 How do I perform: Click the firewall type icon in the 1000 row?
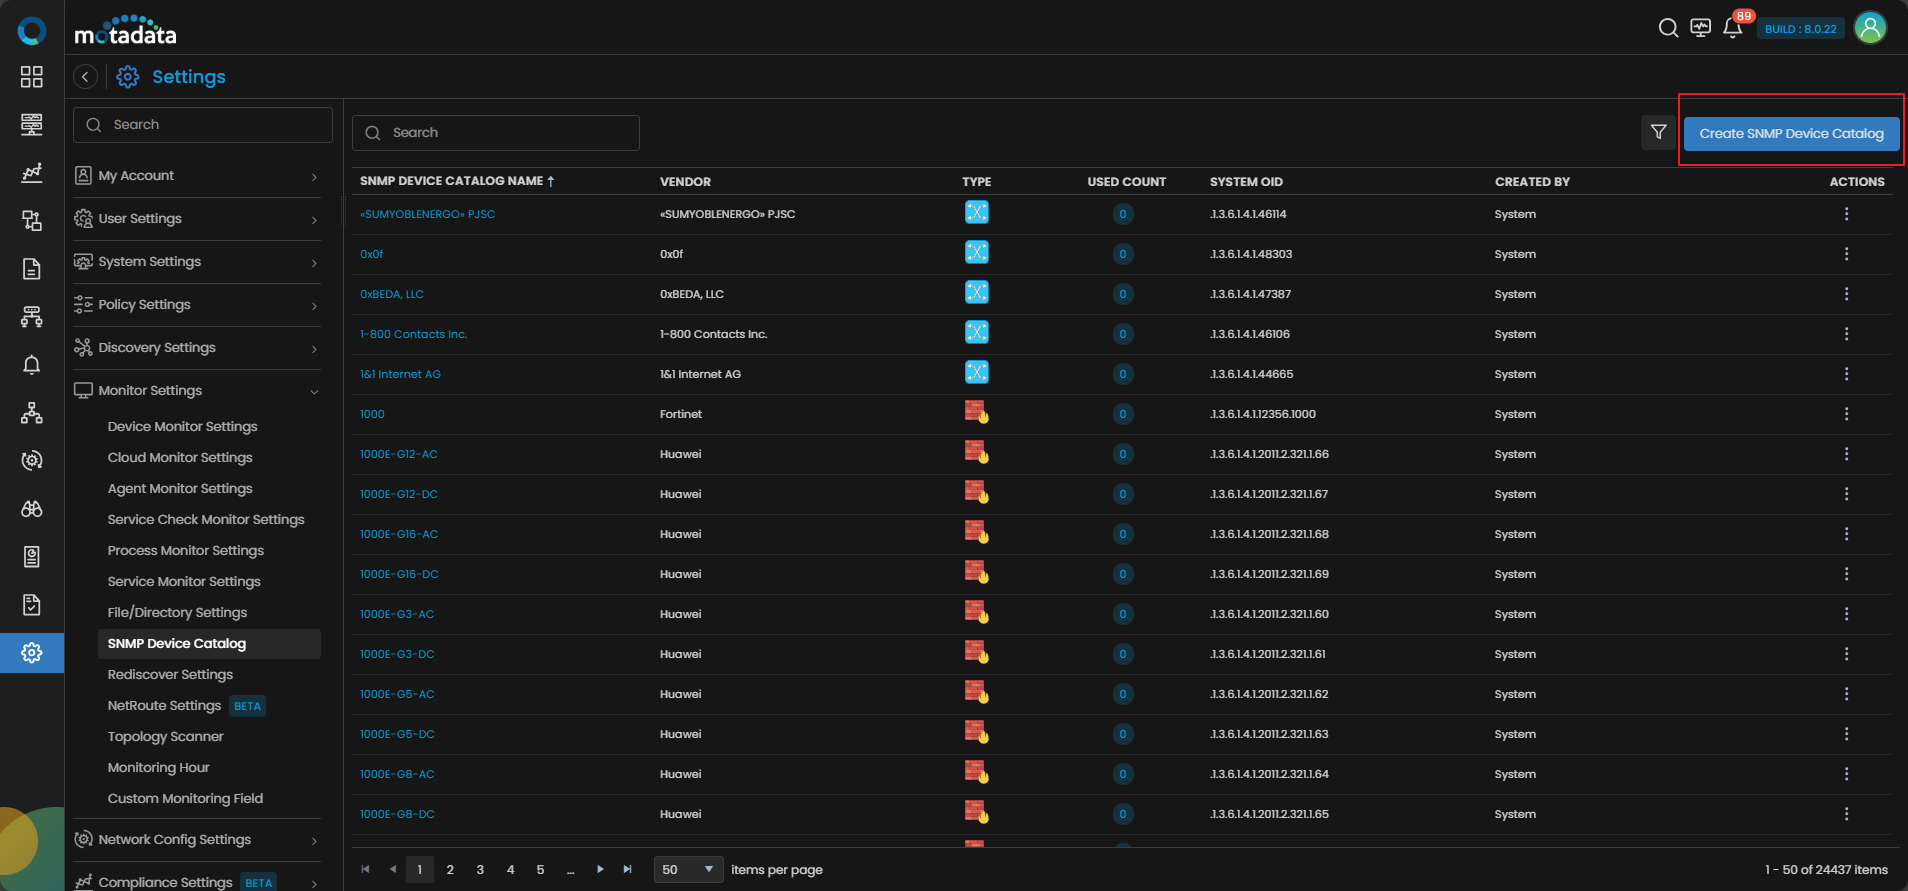pyautogui.click(x=976, y=412)
